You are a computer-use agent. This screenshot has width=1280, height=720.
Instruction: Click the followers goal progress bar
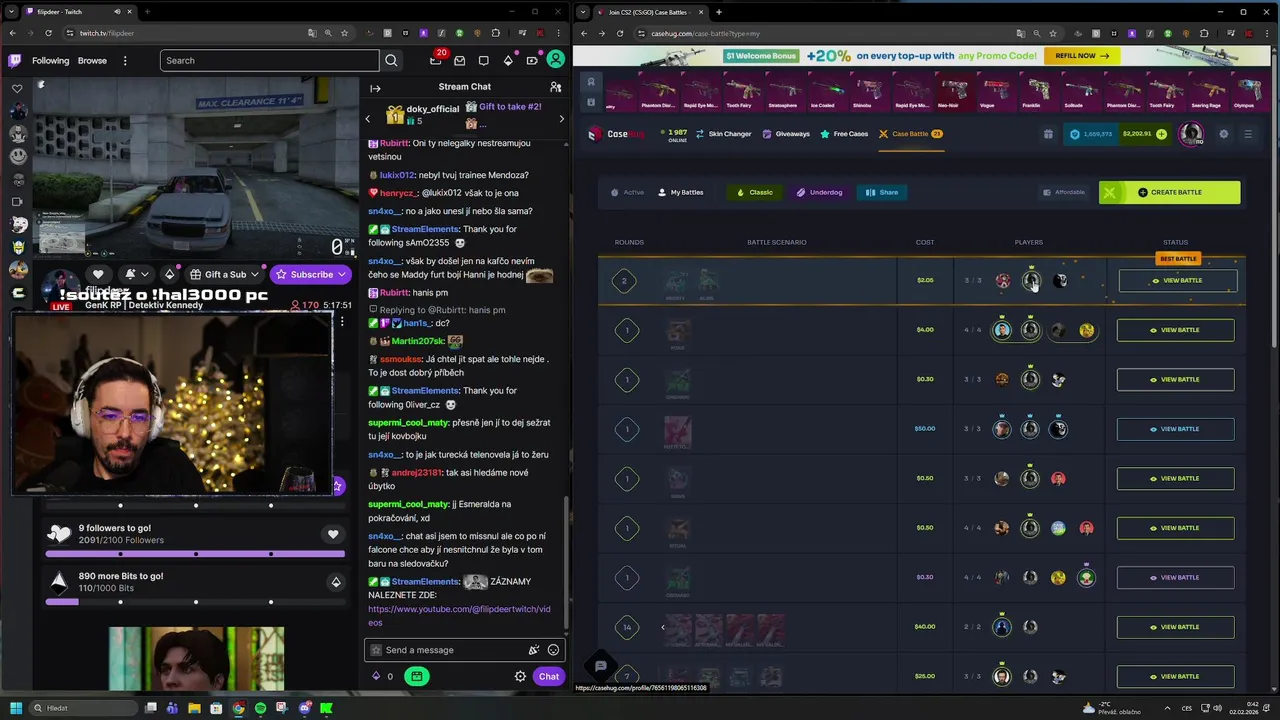(x=195, y=553)
